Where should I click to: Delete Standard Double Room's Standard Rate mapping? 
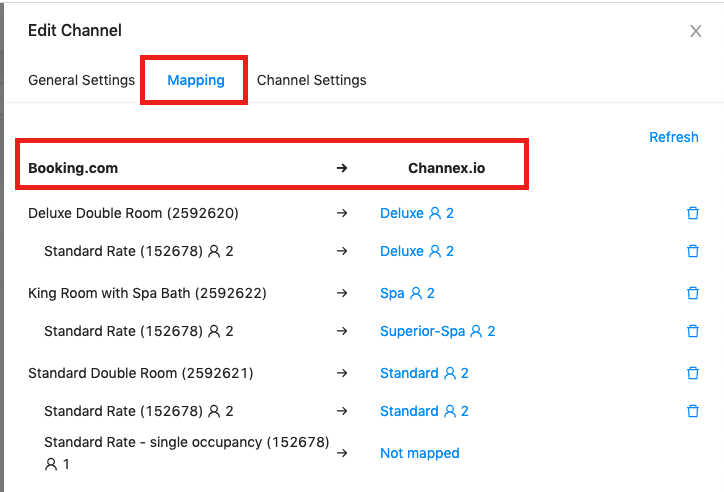pyautogui.click(x=693, y=411)
